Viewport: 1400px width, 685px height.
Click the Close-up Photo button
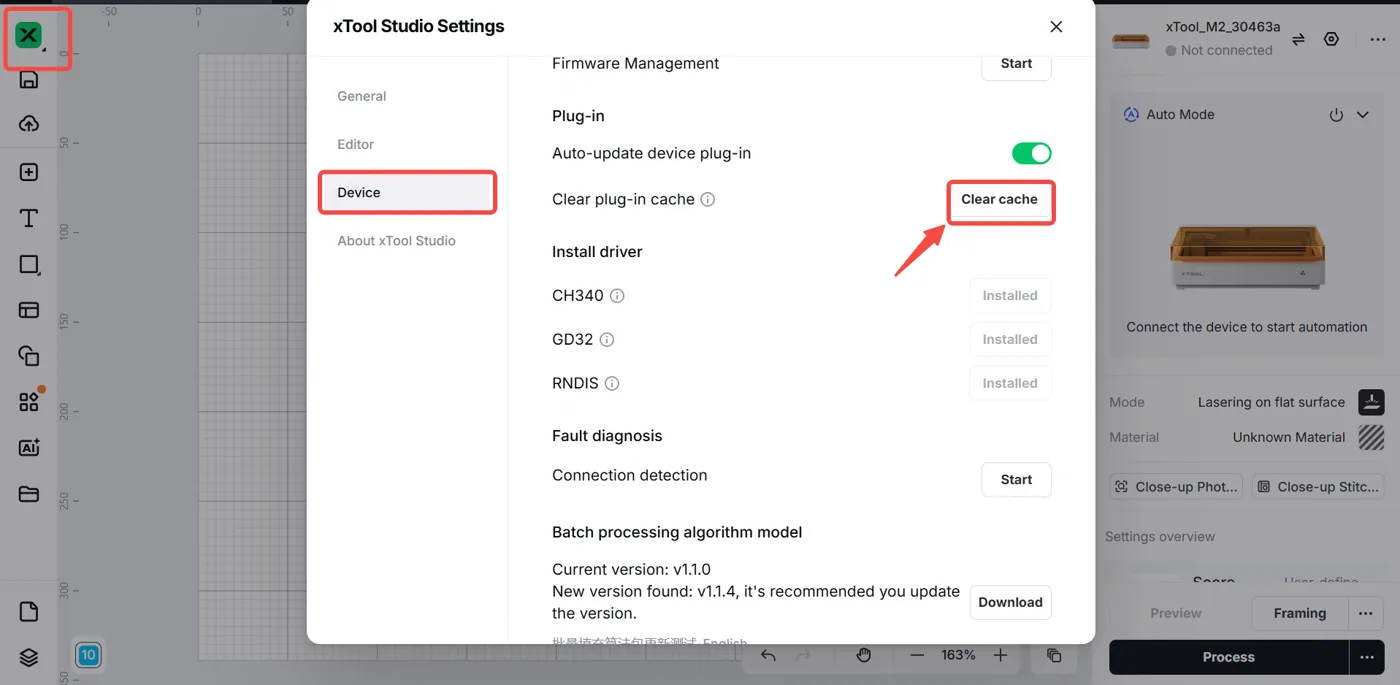click(x=1176, y=487)
